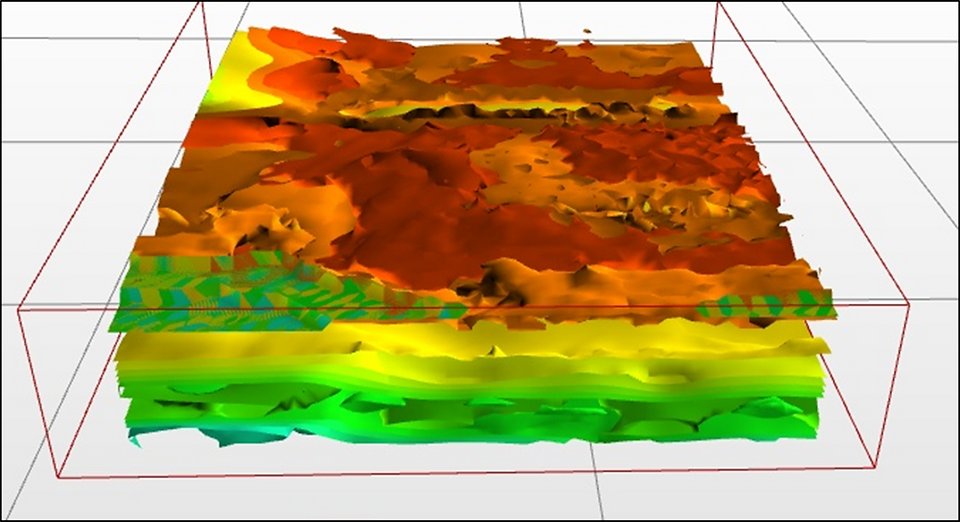Click the red bounding box front-right upper corner
The width and height of the screenshot is (960, 522).
click(x=908, y=304)
